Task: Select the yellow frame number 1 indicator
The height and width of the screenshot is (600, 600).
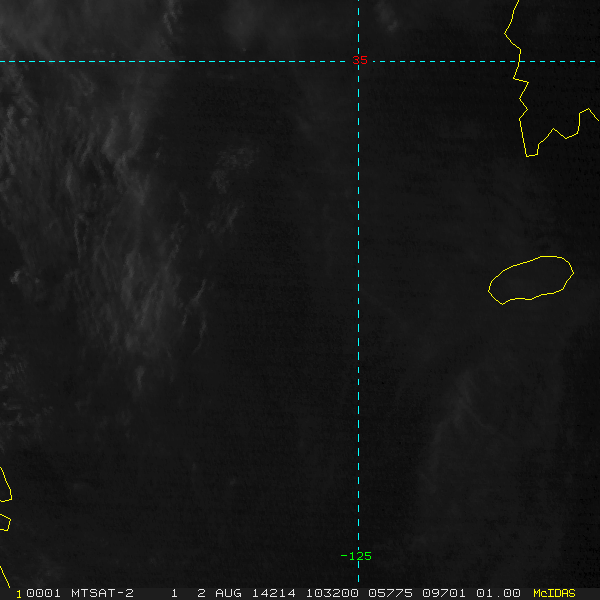Action: [x=19, y=594]
